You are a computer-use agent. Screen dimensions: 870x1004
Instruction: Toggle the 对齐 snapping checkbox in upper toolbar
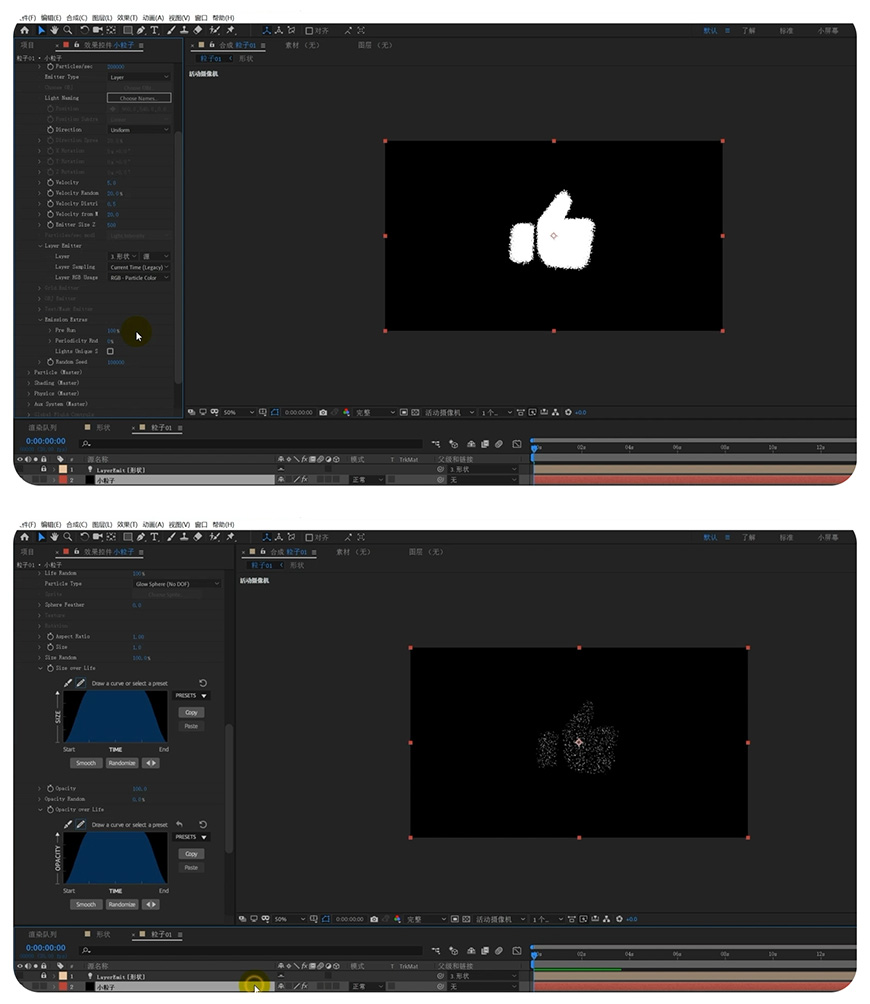pyautogui.click(x=309, y=31)
